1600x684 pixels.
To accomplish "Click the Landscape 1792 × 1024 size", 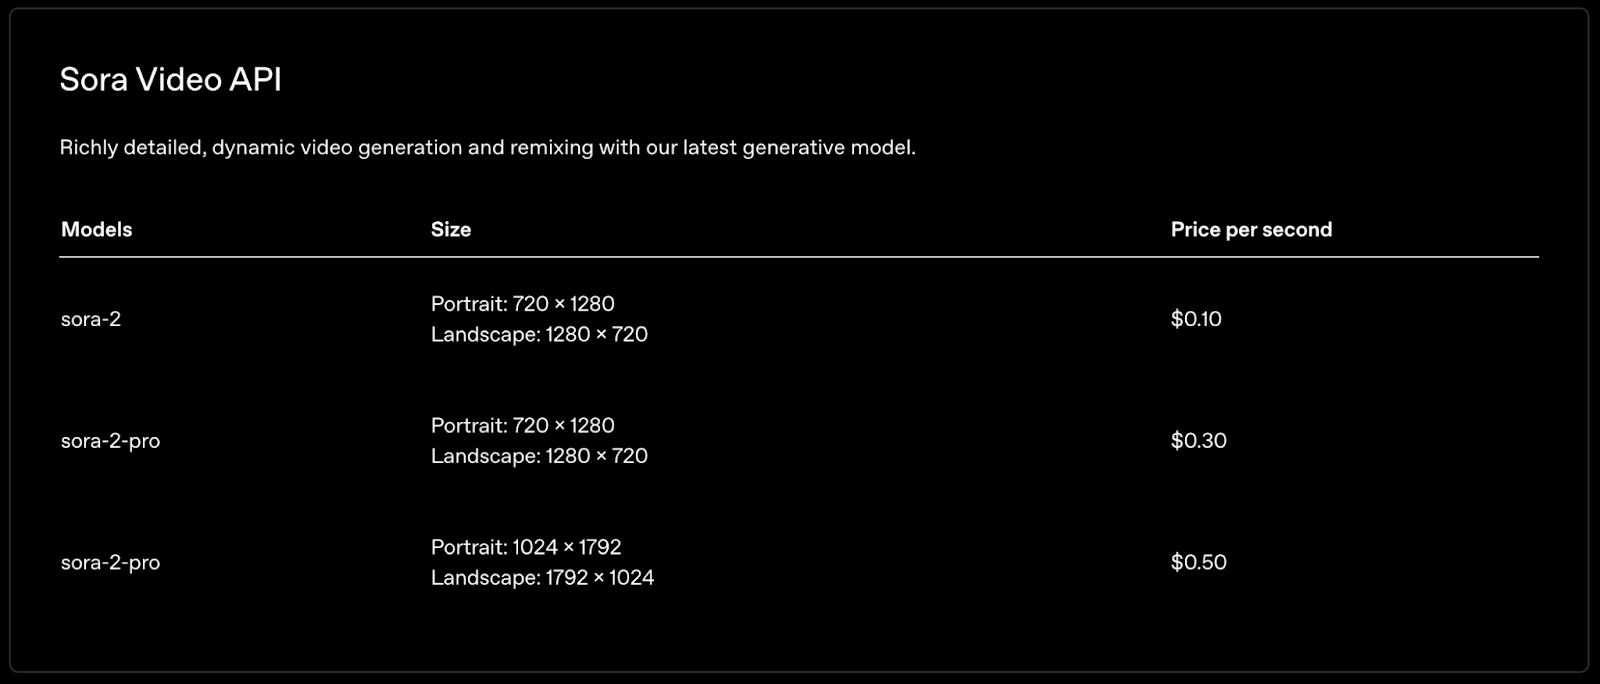I will tap(542, 578).
